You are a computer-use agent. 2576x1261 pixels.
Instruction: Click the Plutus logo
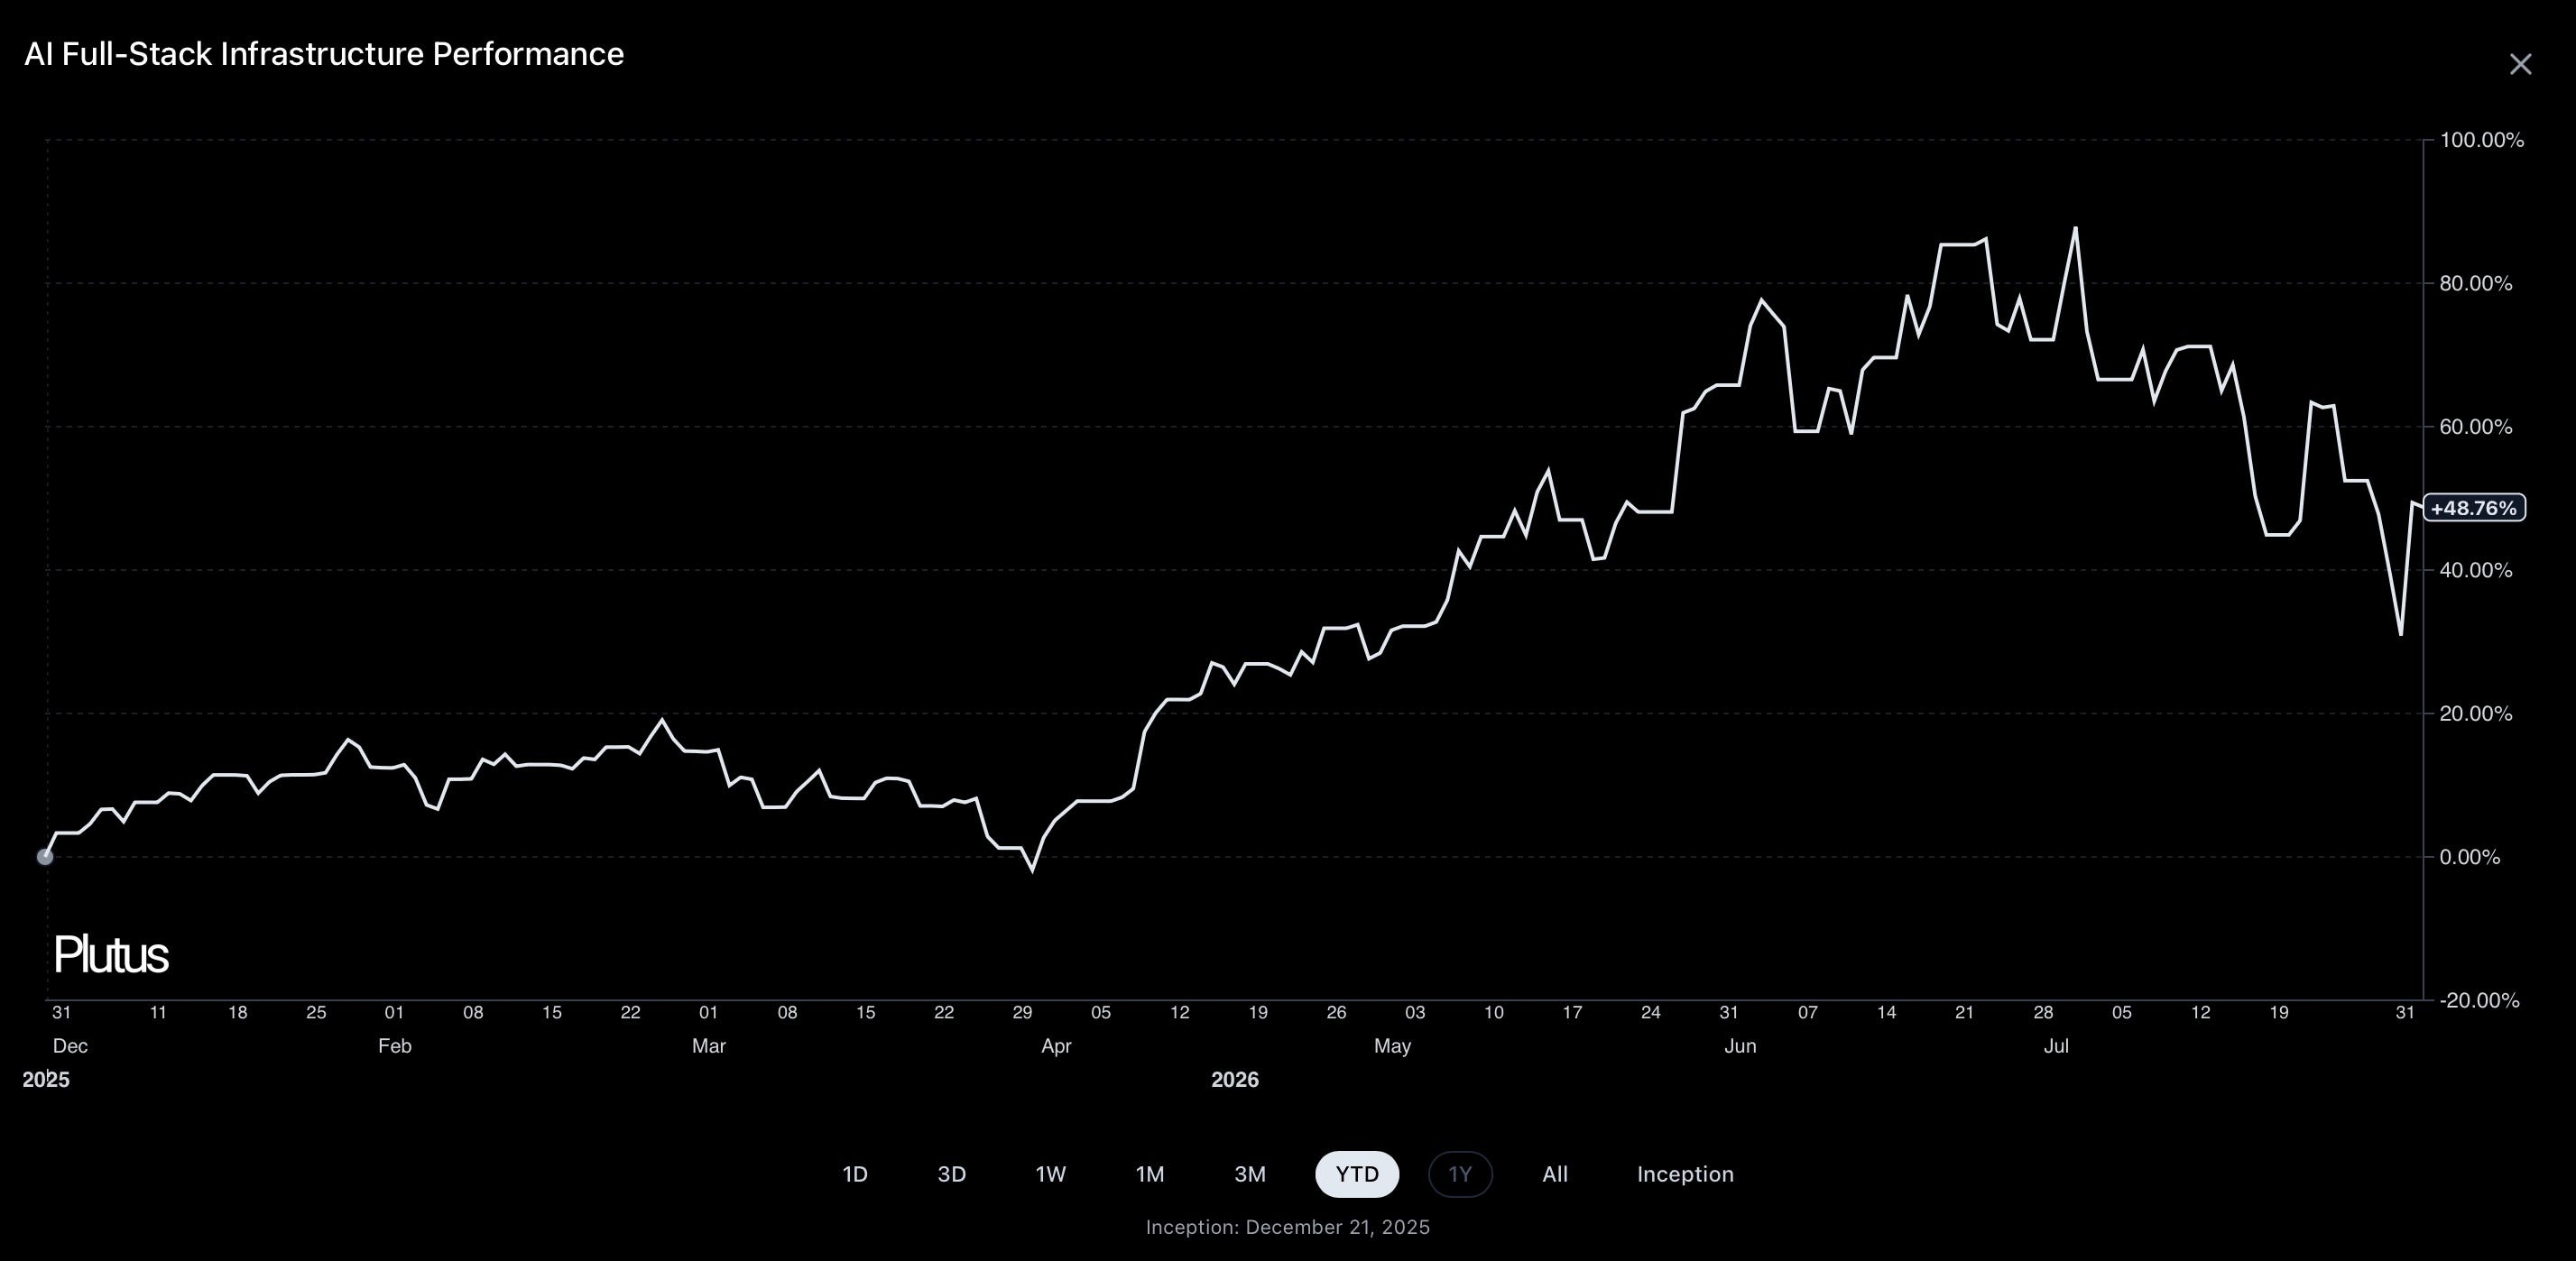tap(111, 955)
